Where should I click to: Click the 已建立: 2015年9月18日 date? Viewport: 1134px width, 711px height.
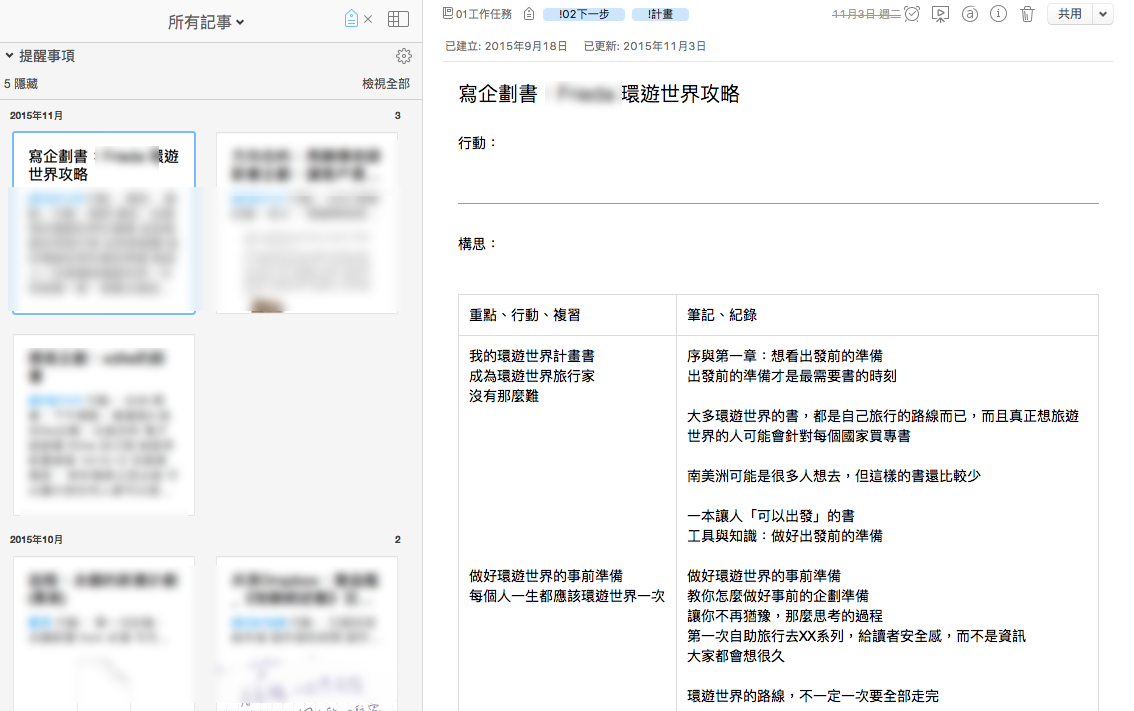point(506,46)
